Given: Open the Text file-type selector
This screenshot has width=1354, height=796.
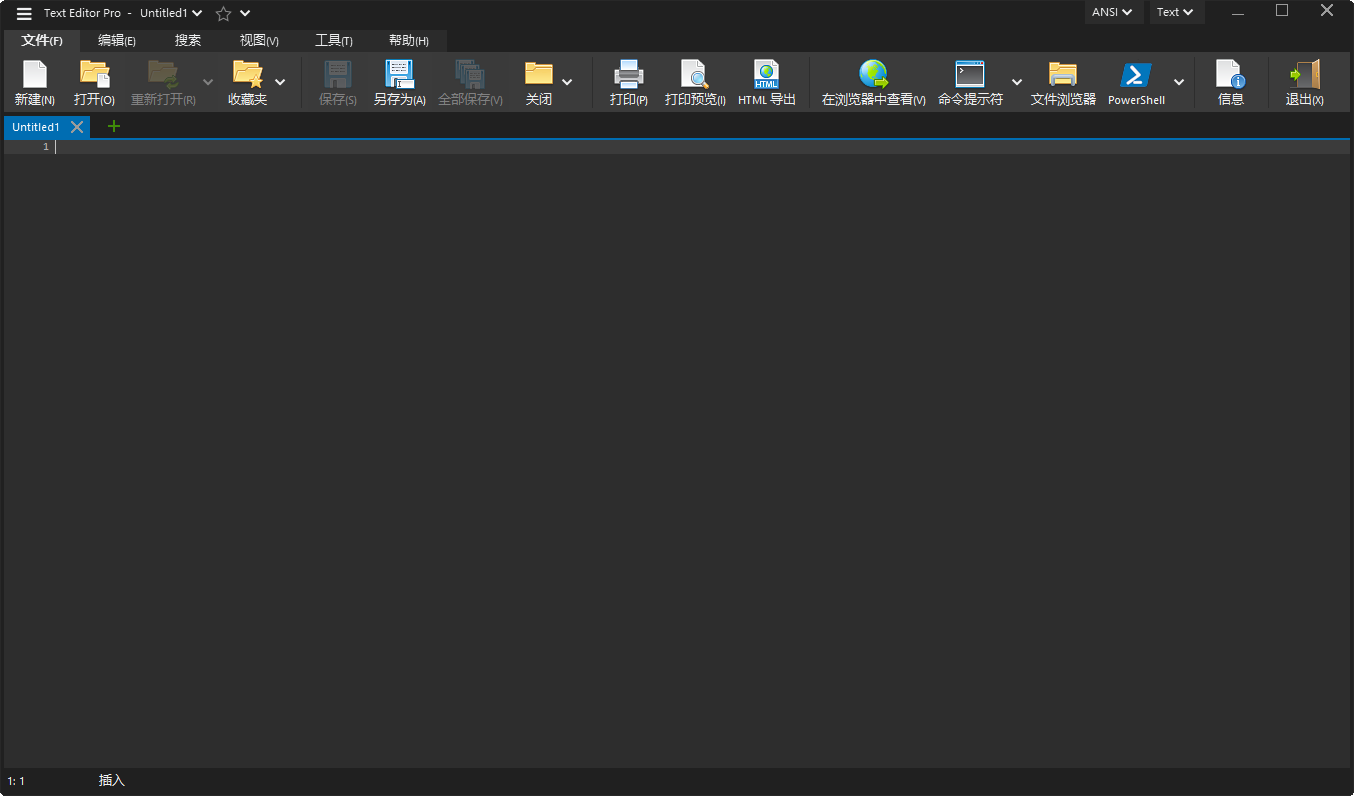Looking at the screenshot, I should 1175,12.
